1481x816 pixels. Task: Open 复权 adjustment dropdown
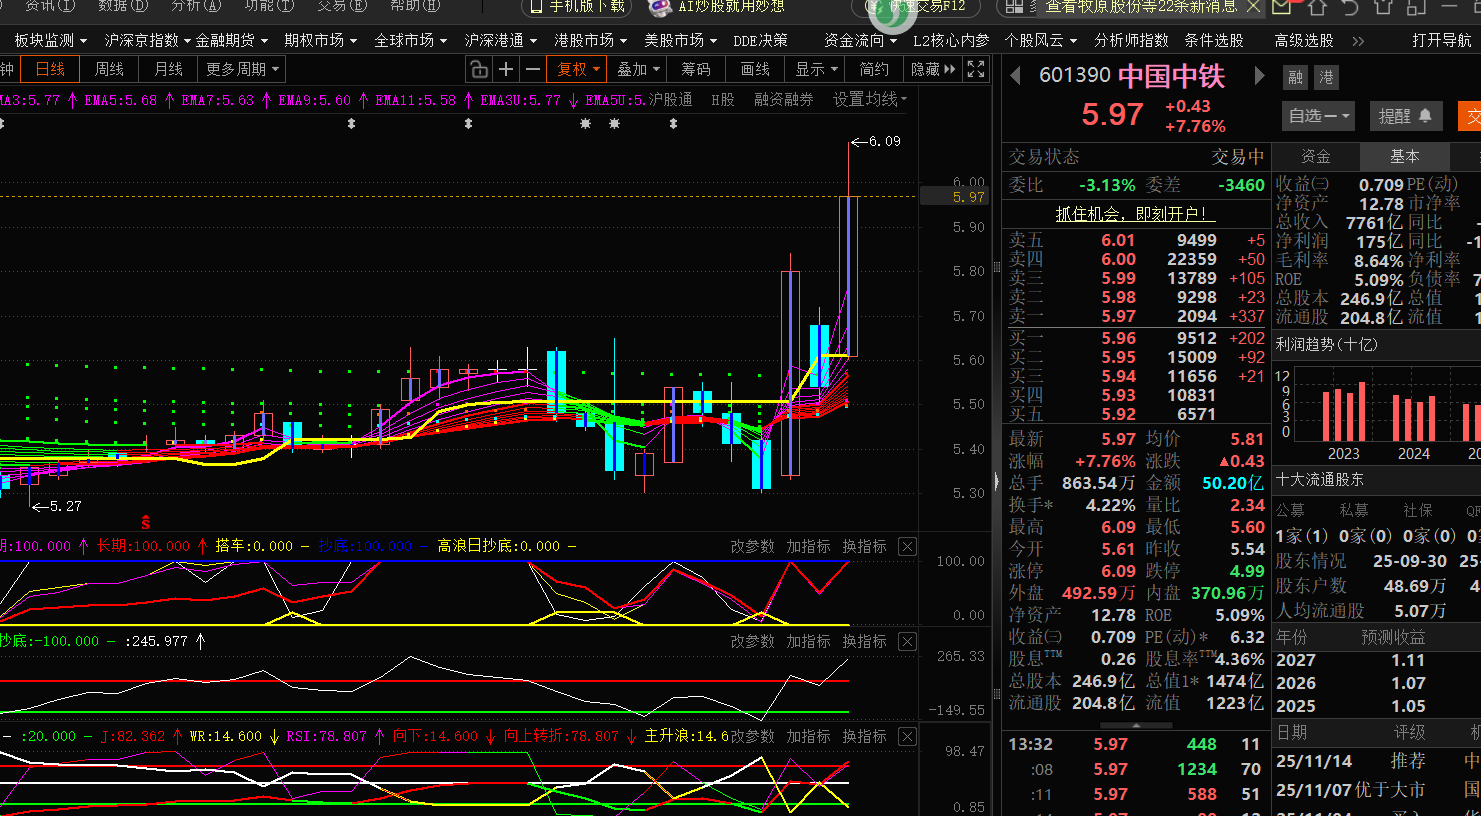click(x=578, y=69)
